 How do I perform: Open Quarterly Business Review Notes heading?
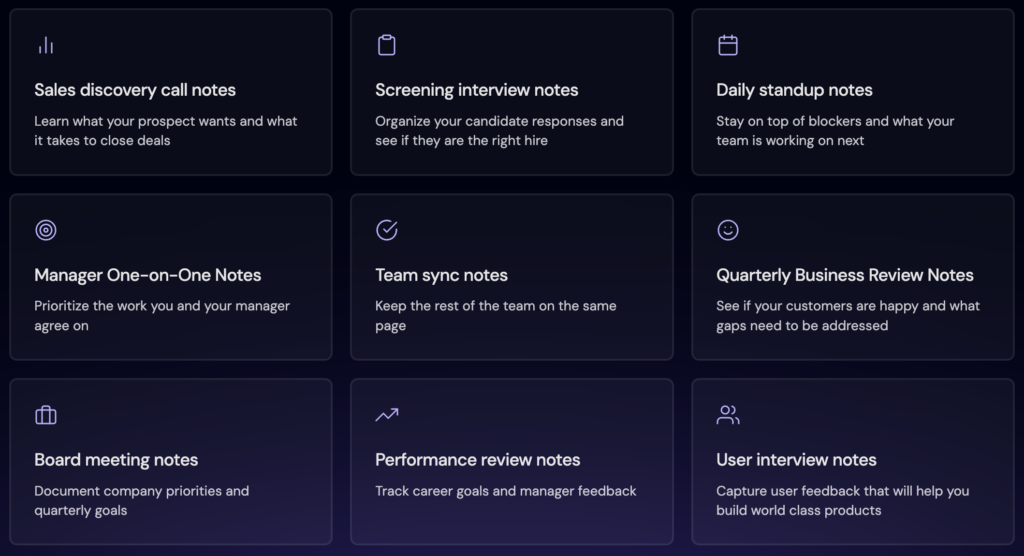[x=844, y=275]
